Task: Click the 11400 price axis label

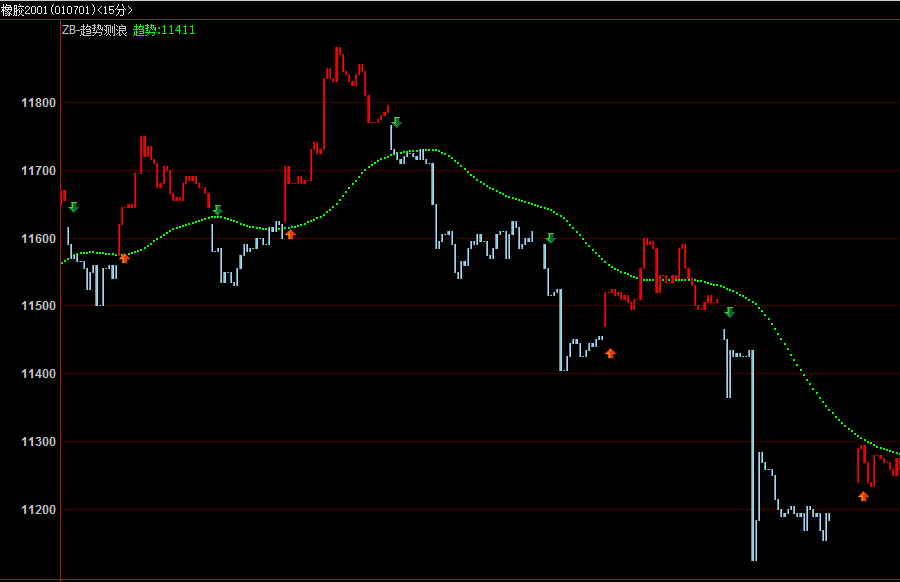Action: click(38, 374)
